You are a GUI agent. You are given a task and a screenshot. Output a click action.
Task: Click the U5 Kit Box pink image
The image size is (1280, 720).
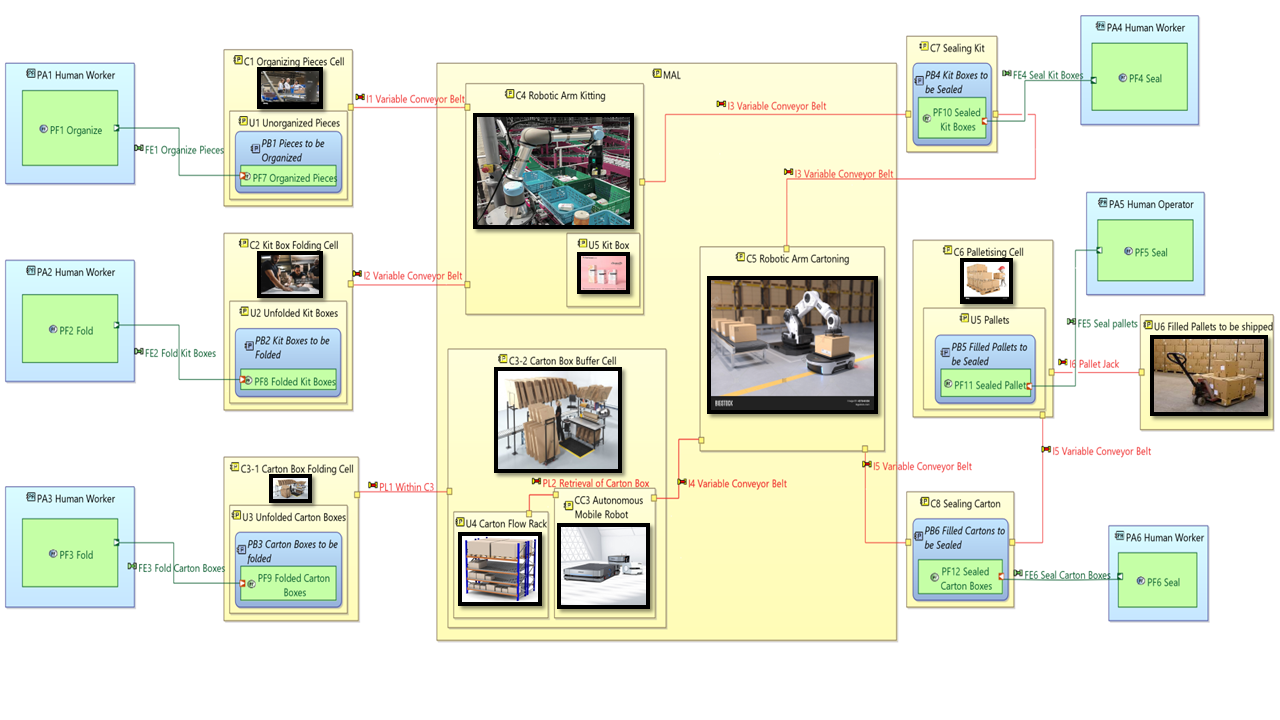click(x=605, y=273)
